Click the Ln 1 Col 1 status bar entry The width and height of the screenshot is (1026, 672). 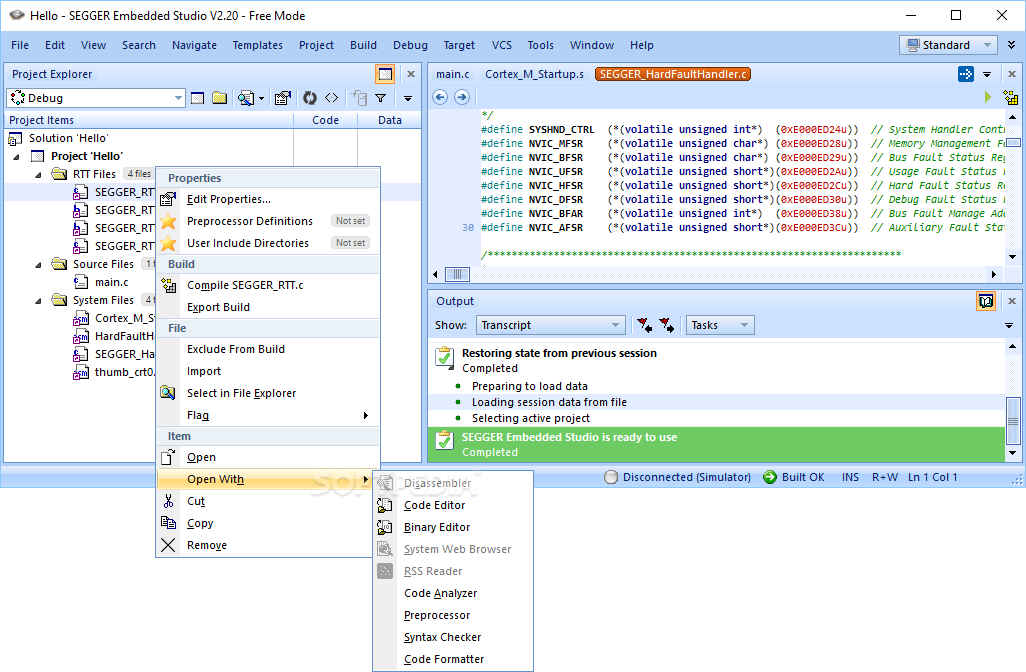932,477
